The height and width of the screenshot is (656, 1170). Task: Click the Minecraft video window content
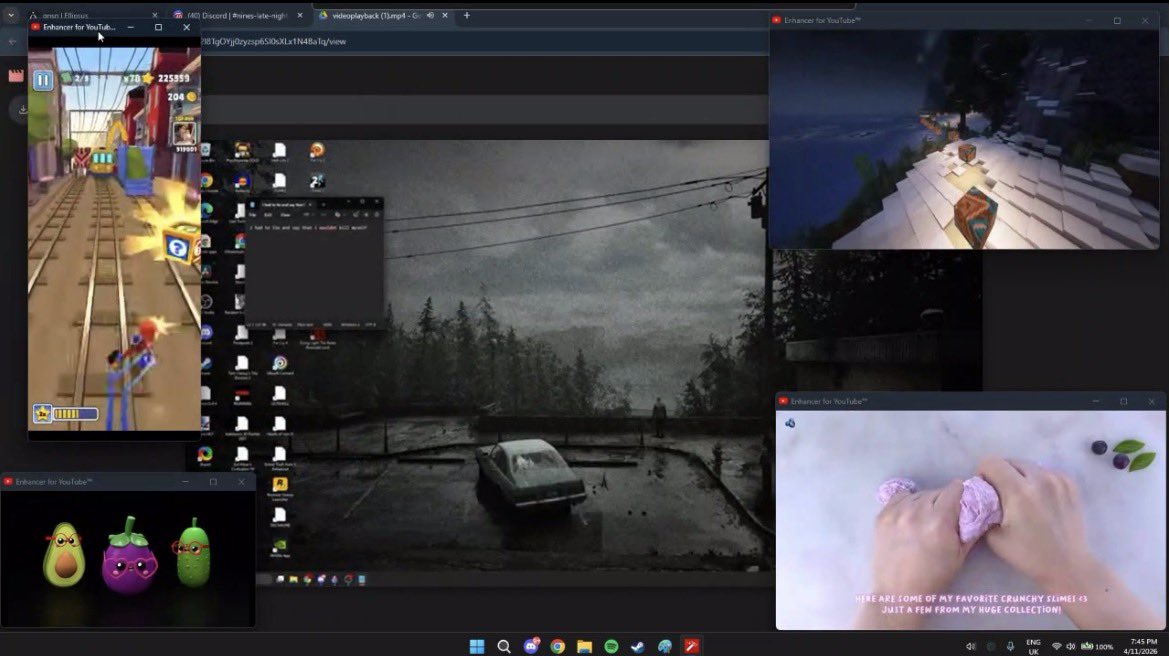coord(964,140)
